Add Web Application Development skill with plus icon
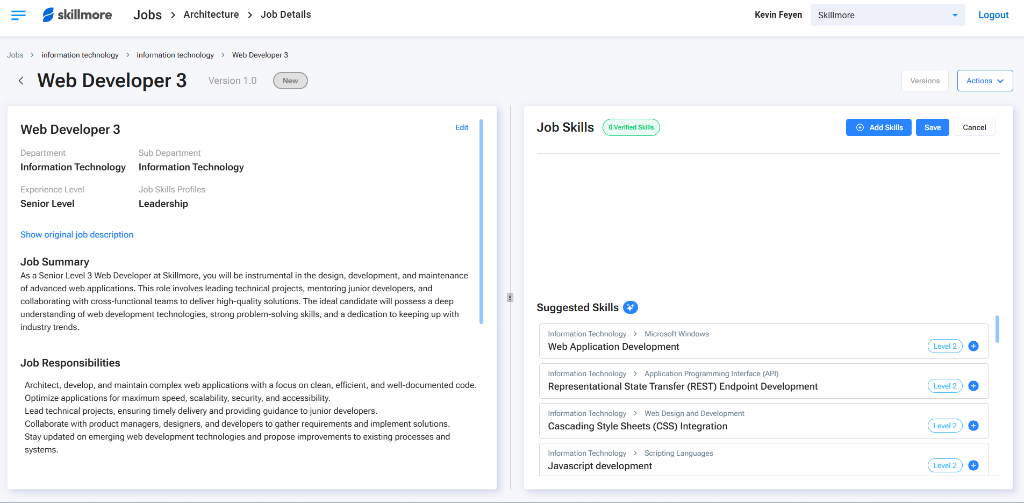This screenshot has height=503, width=1024. coord(973,346)
